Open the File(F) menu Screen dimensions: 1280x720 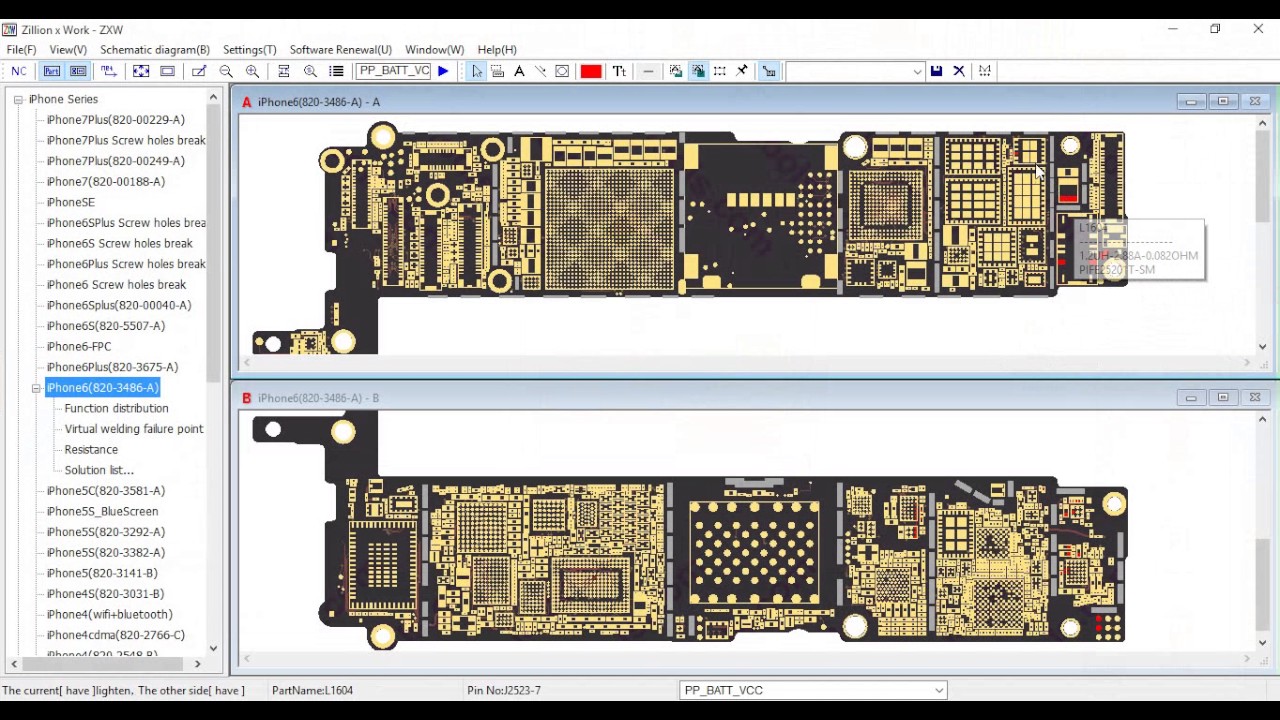[21, 50]
